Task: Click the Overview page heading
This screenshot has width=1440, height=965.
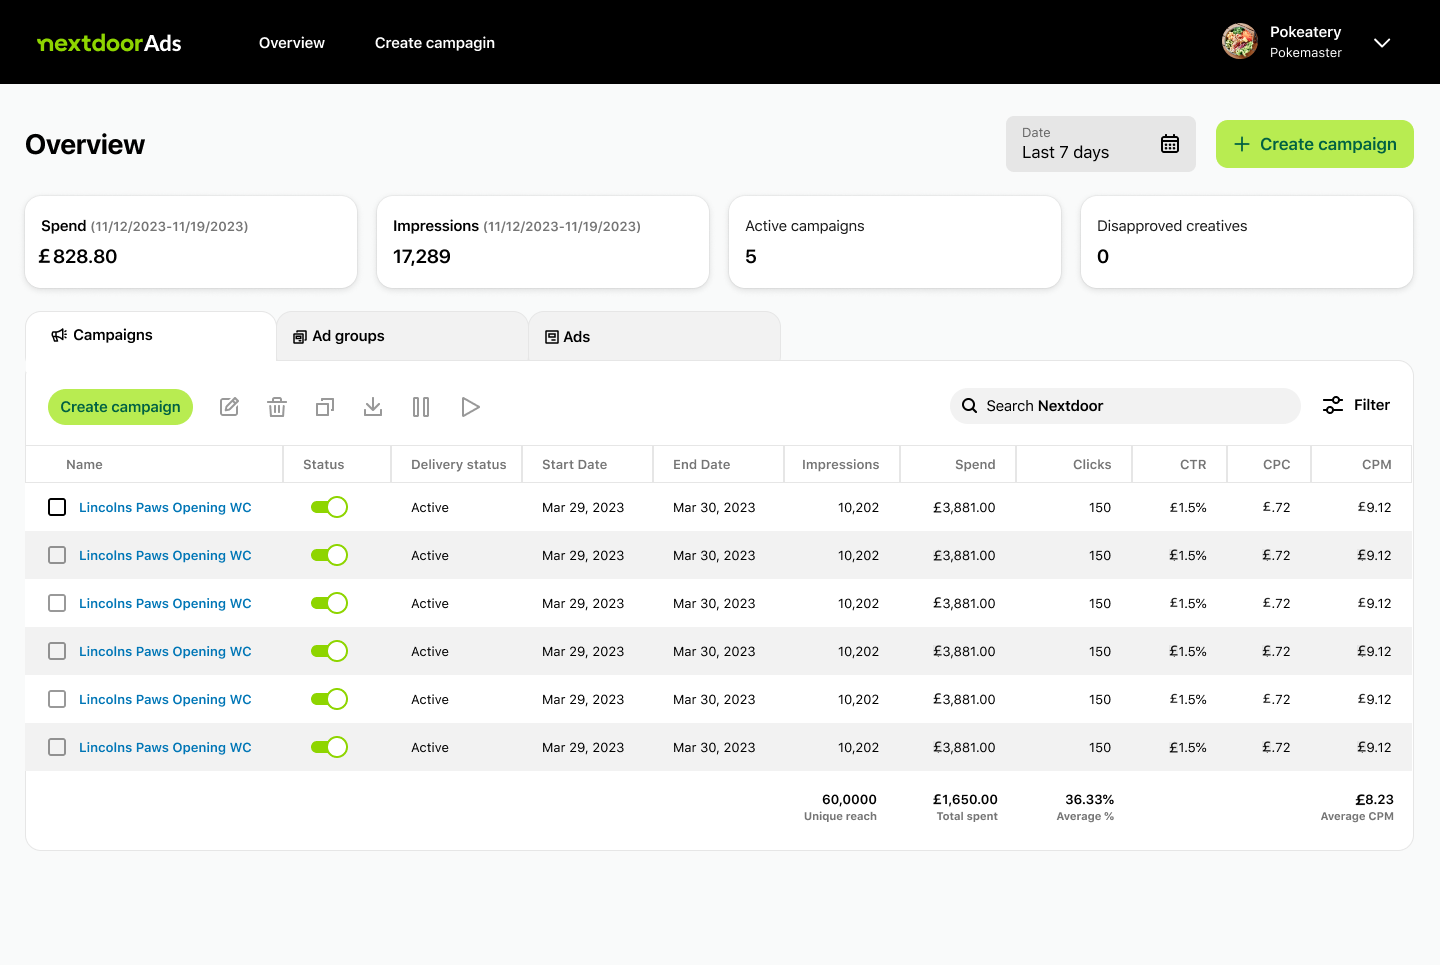Action: click(x=85, y=144)
